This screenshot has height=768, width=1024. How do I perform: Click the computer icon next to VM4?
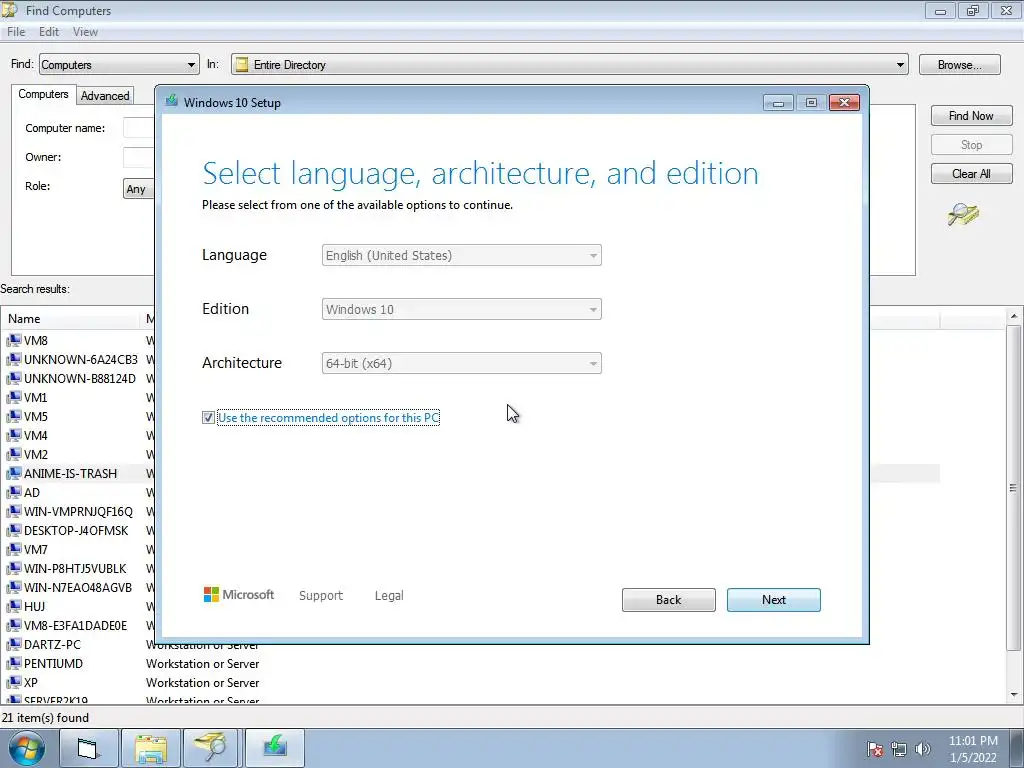point(14,435)
